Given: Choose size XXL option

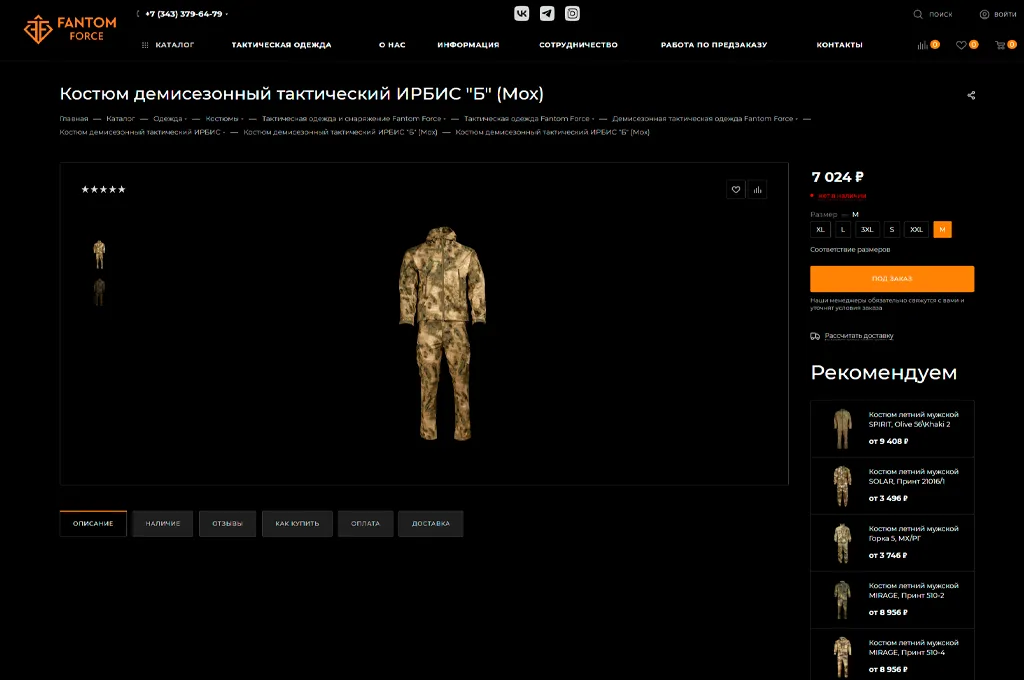Looking at the screenshot, I should (916, 230).
